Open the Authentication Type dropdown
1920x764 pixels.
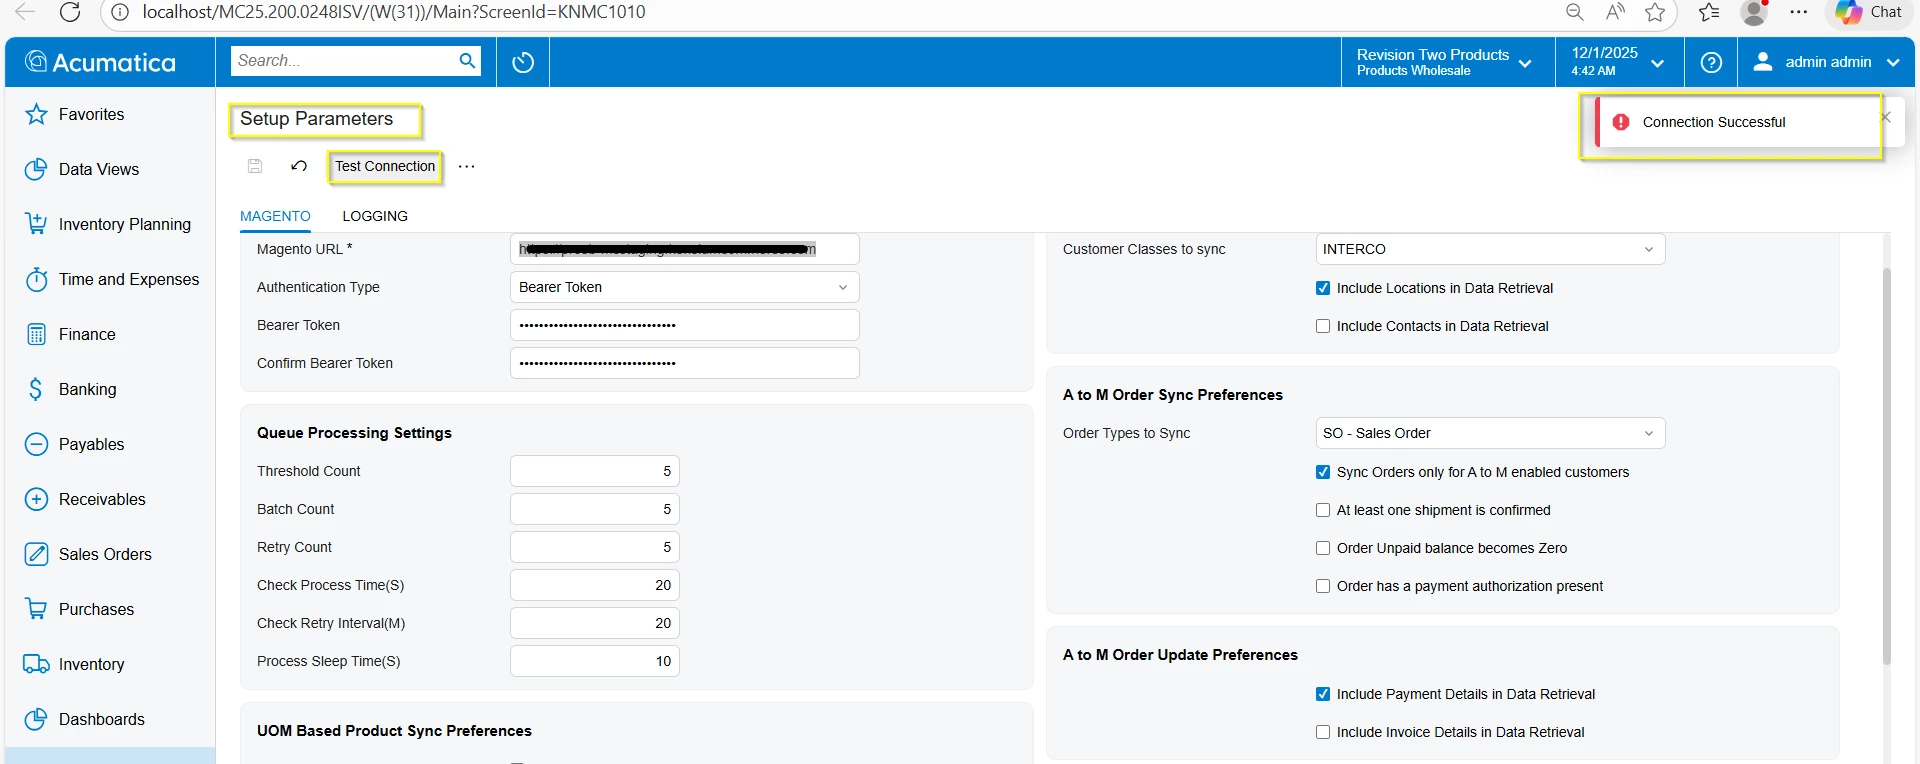point(685,287)
